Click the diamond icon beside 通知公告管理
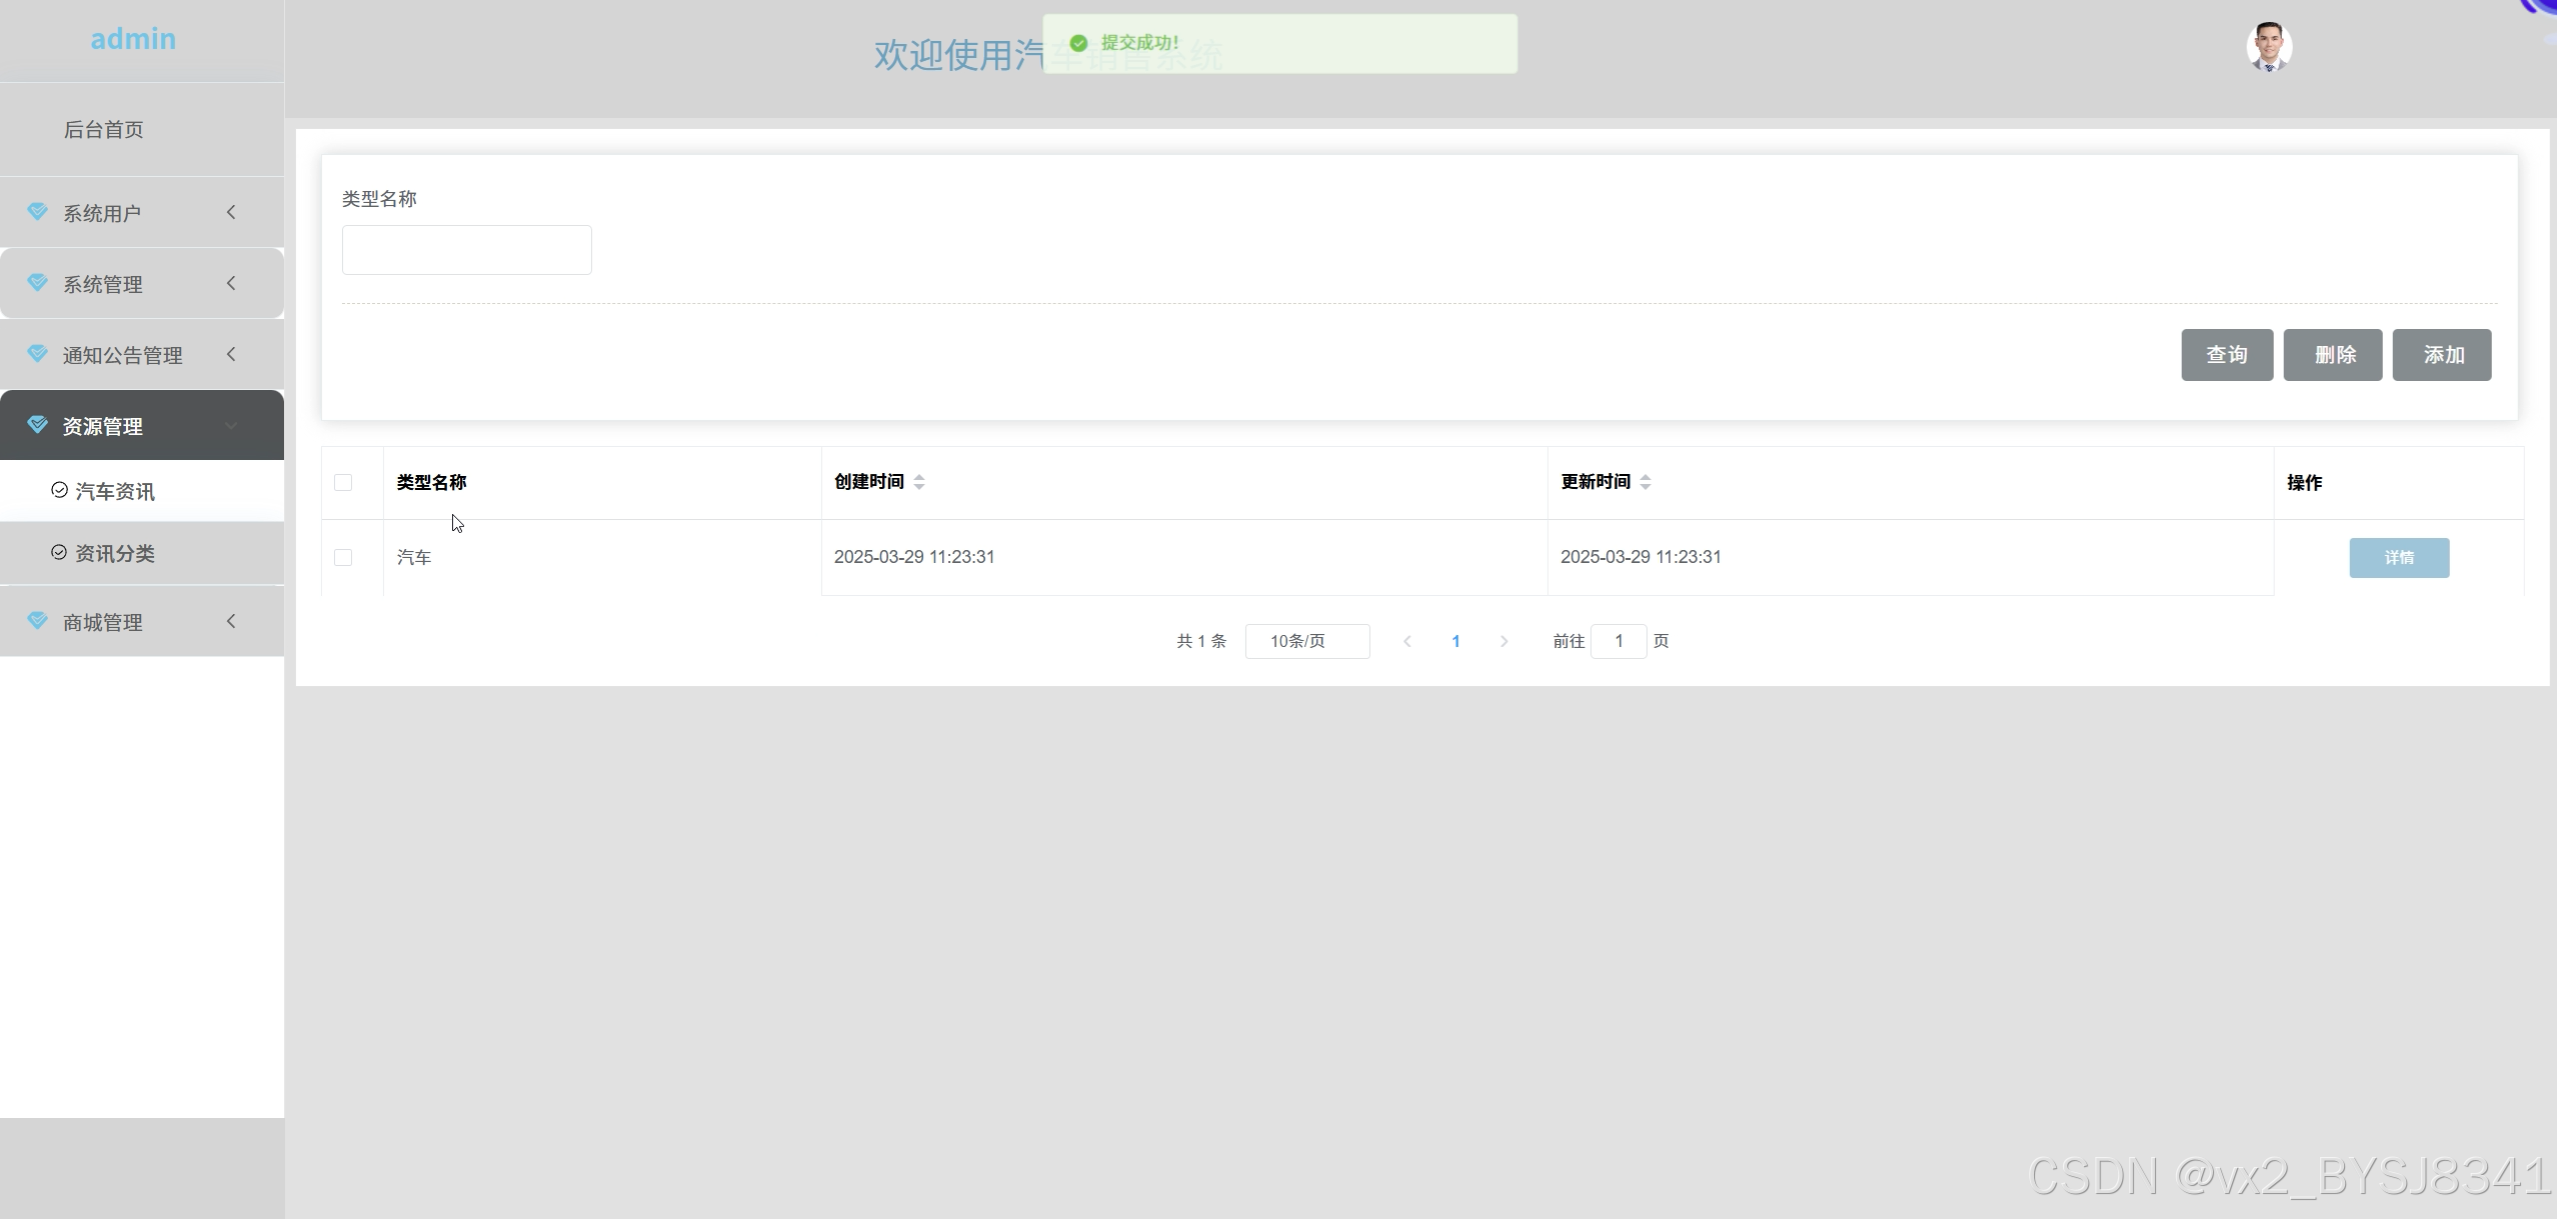This screenshot has height=1219, width=2557. coord(38,354)
